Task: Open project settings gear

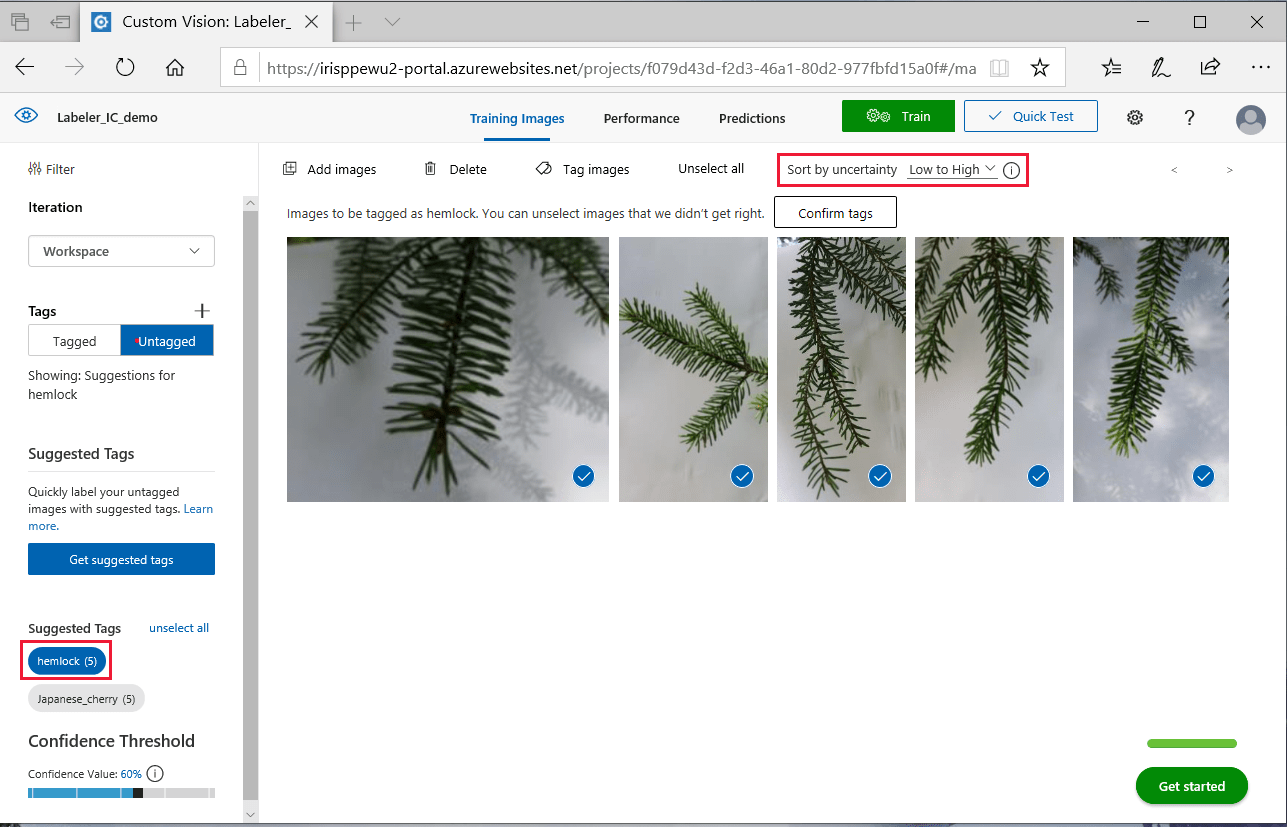Action: [x=1135, y=117]
